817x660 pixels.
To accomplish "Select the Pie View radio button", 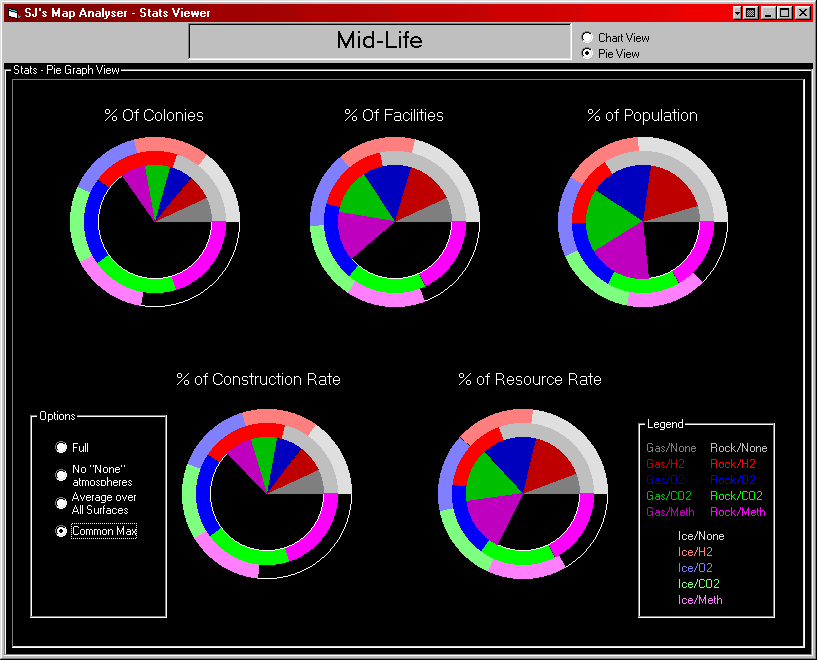I will click(587, 54).
